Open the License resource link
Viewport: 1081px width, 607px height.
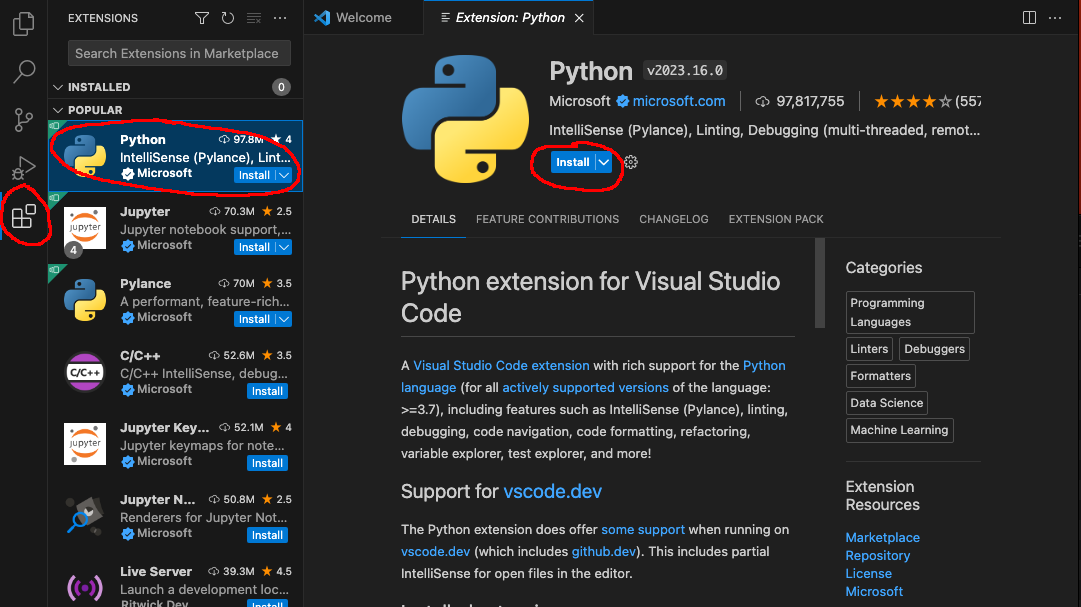click(x=869, y=573)
